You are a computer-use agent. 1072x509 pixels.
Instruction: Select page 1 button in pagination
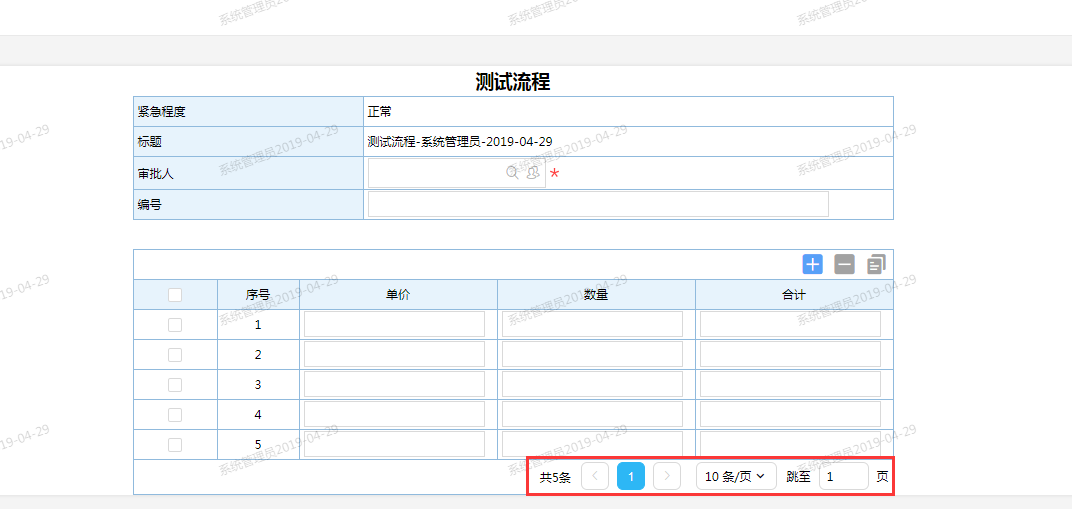[631, 476]
